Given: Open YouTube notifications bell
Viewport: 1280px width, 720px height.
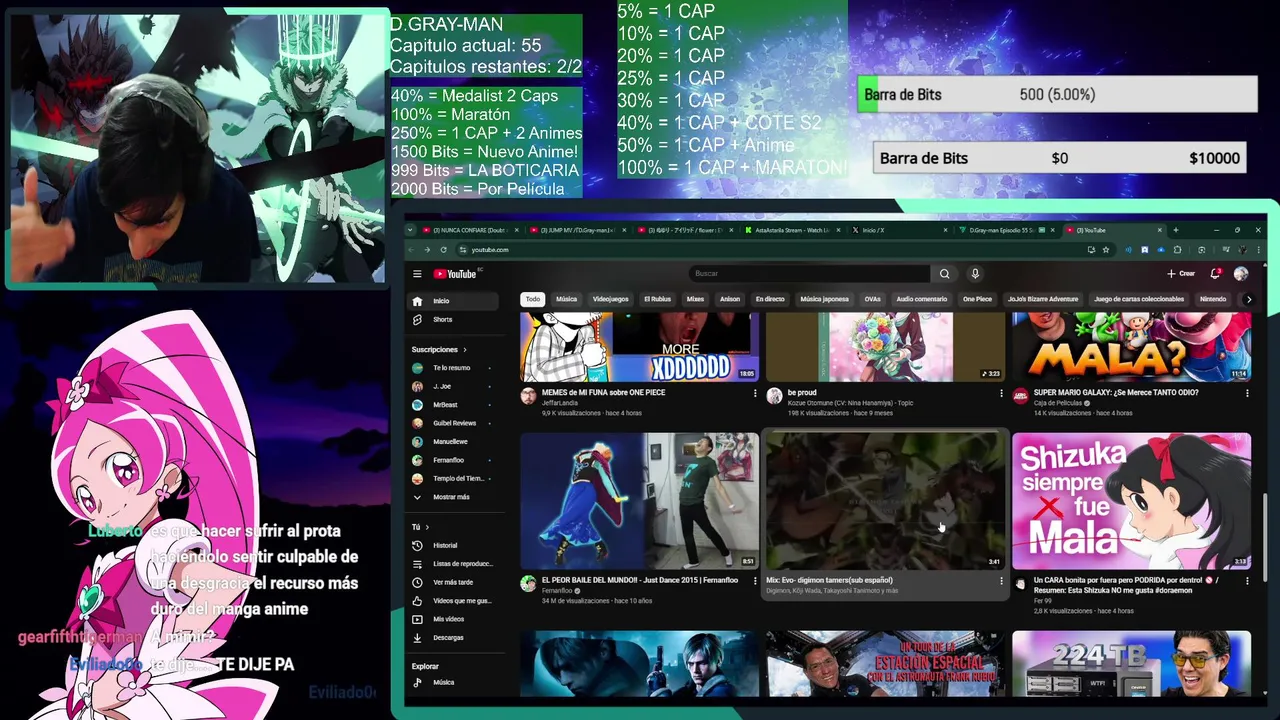Looking at the screenshot, I should (x=1215, y=274).
